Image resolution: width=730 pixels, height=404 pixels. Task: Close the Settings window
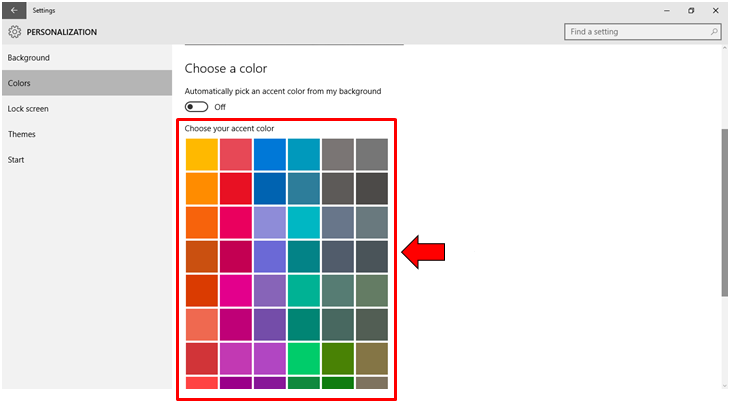(717, 10)
